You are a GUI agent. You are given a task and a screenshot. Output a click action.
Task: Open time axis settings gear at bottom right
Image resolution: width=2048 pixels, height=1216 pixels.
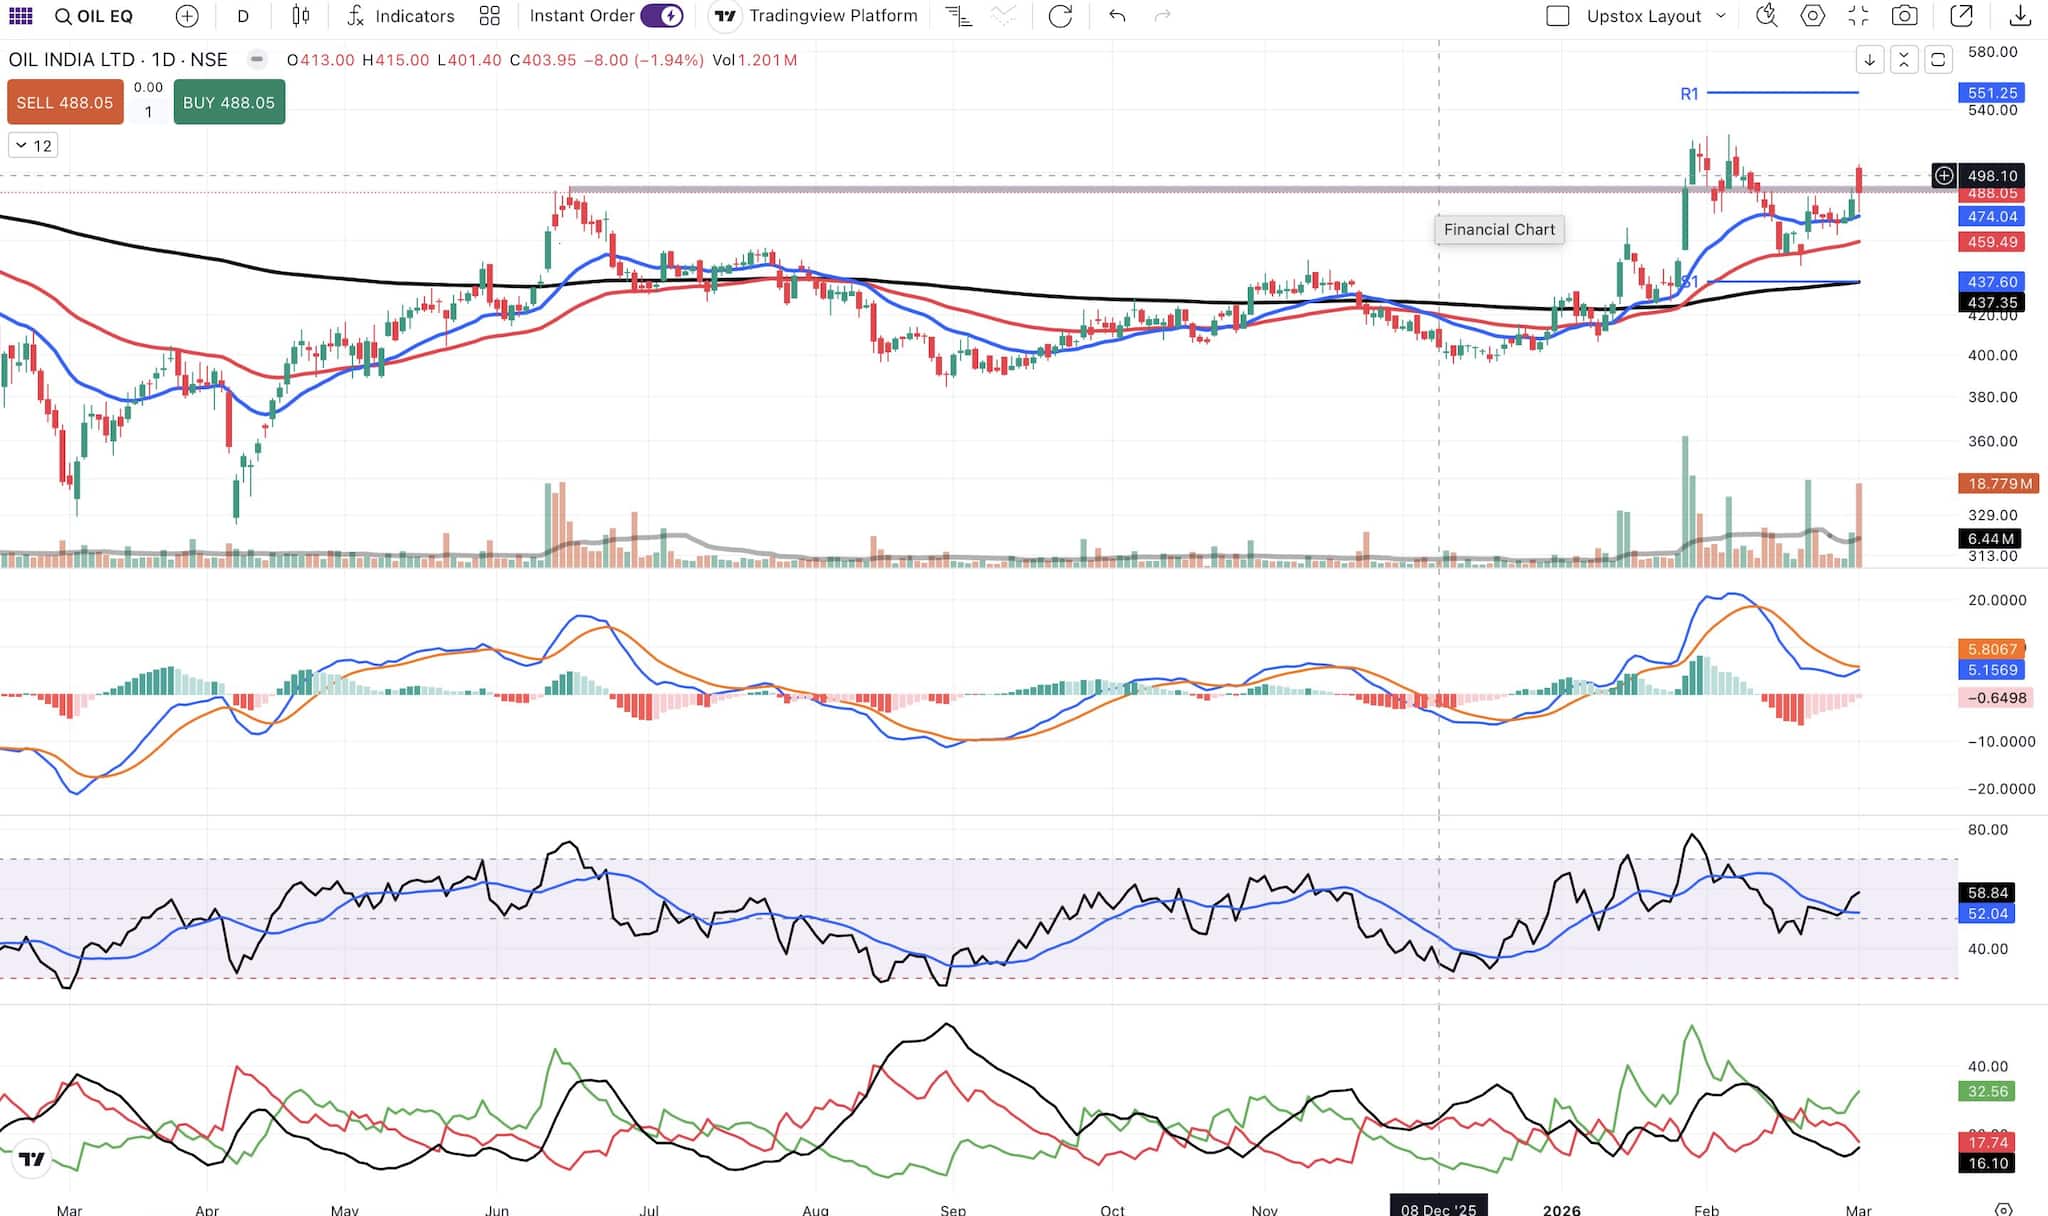2003,1208
